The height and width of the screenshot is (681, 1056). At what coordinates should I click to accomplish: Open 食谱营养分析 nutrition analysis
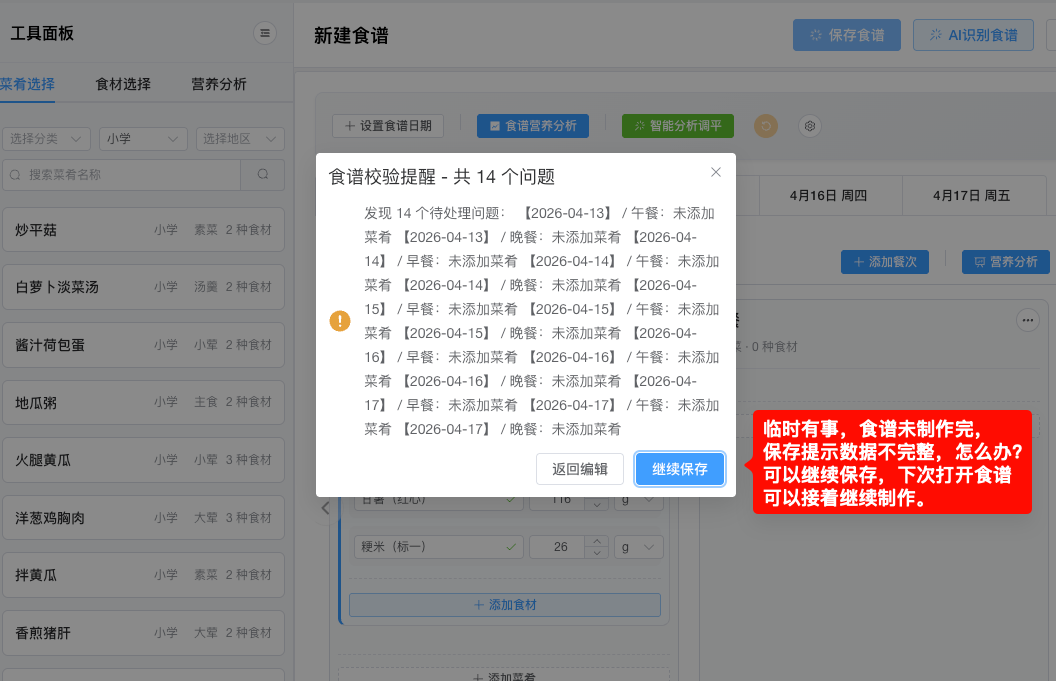tap(532, 125)
